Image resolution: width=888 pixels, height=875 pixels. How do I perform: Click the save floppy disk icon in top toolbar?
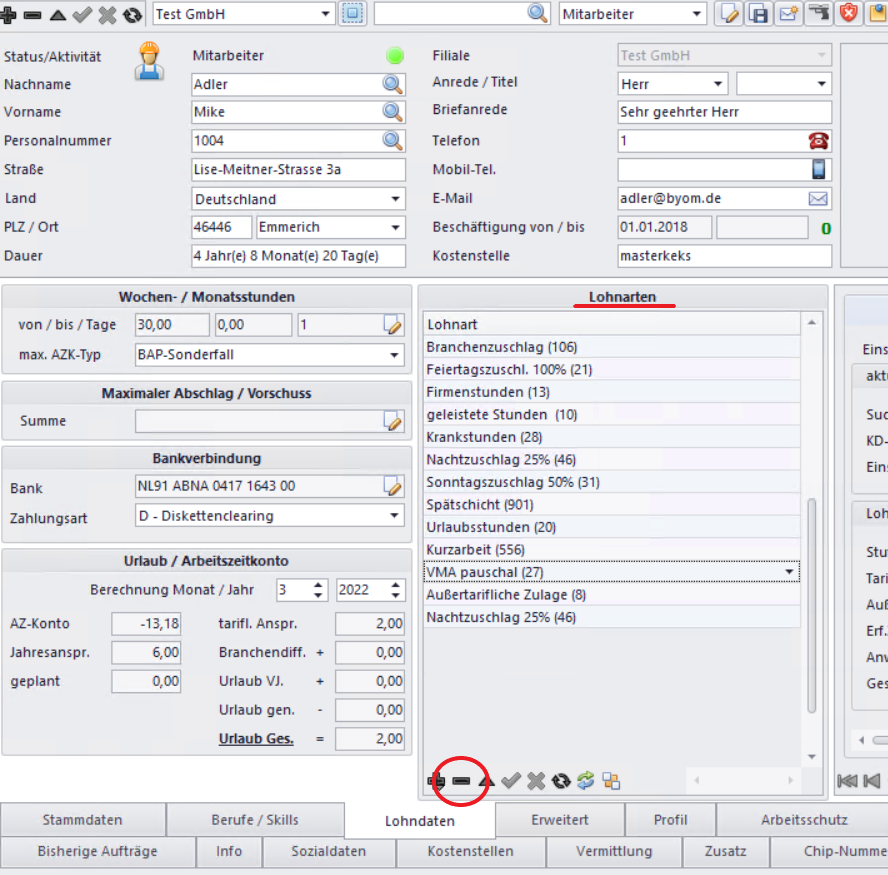point(759,13)
